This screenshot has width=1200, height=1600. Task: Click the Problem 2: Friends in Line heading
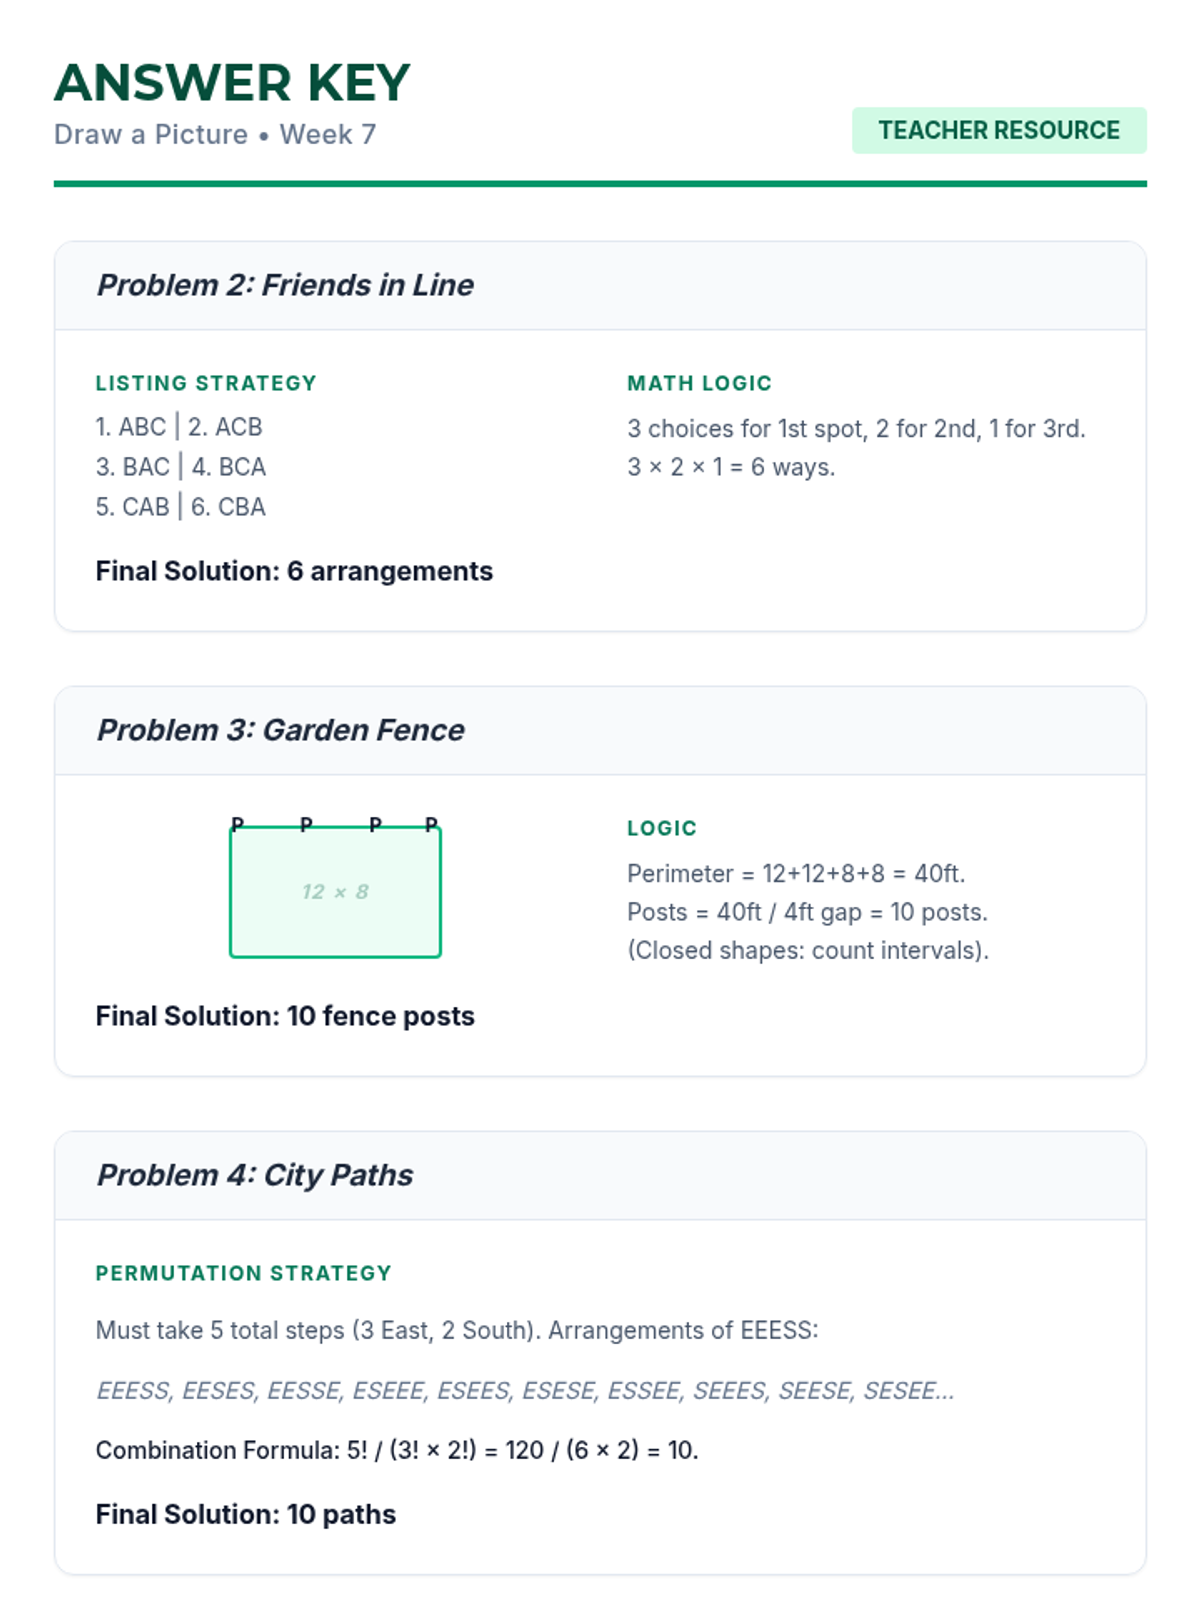click(x=285, y=286)
